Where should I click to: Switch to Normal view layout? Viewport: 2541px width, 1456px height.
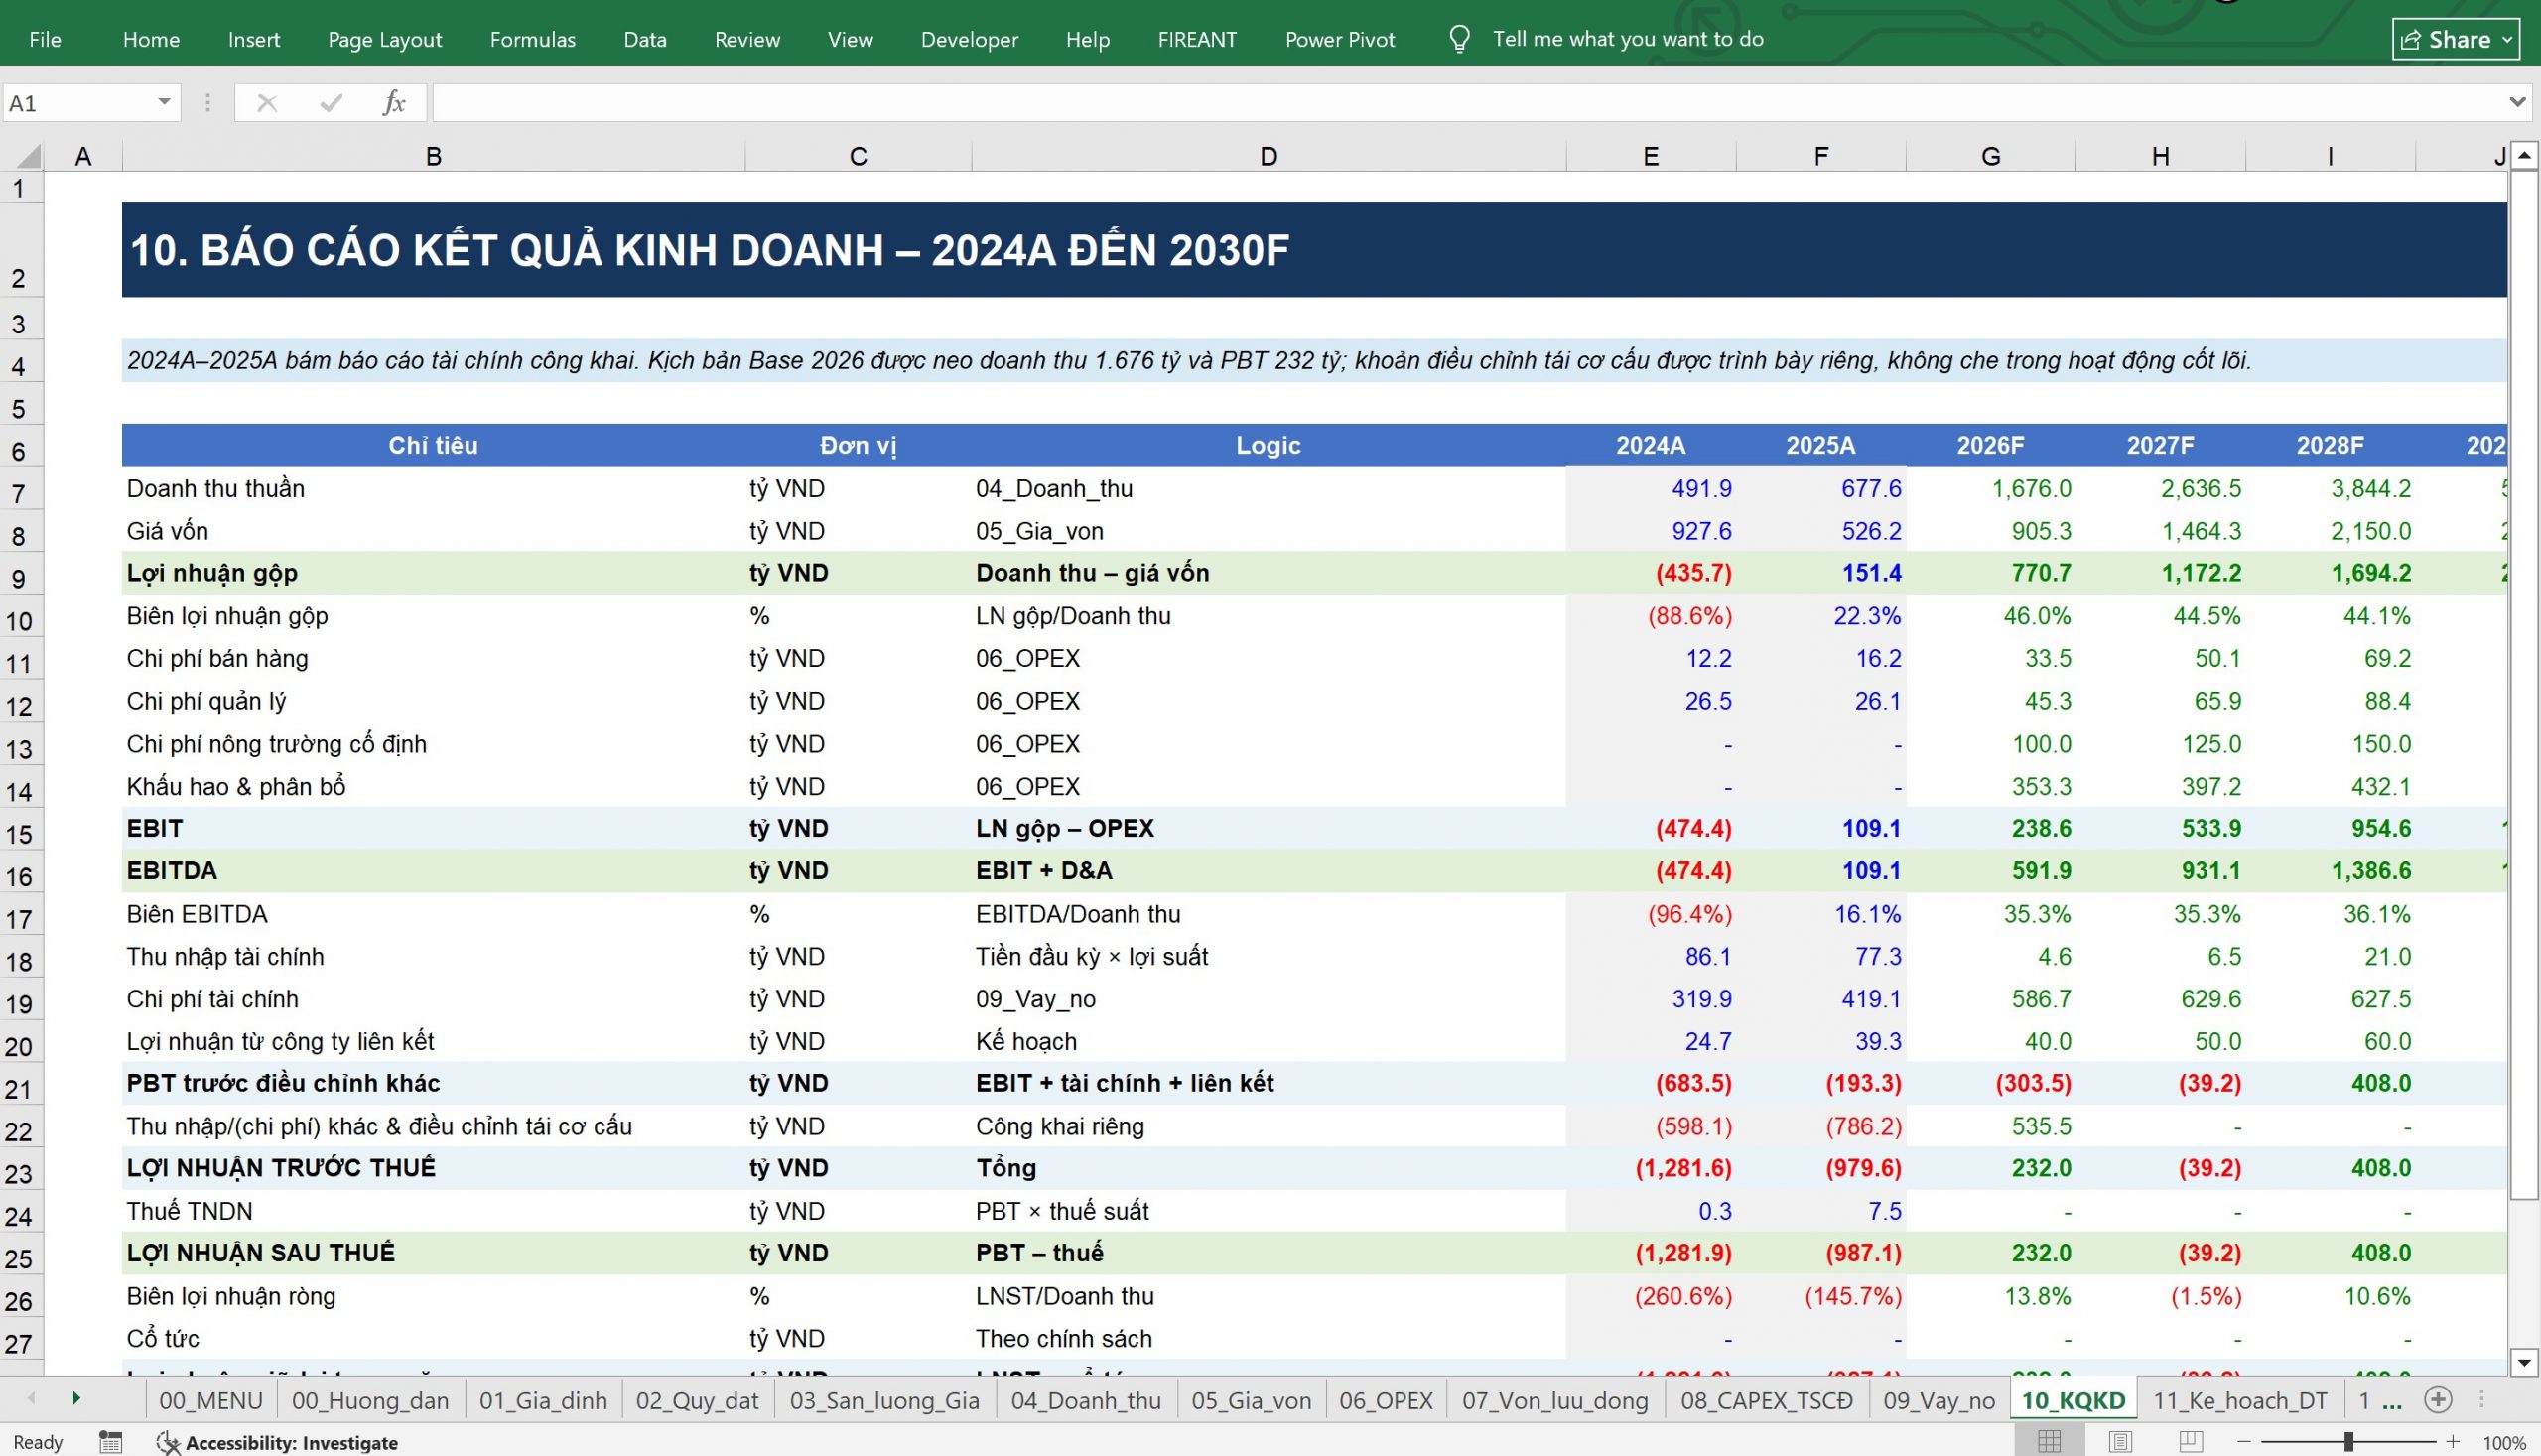coord(2049,1442)
